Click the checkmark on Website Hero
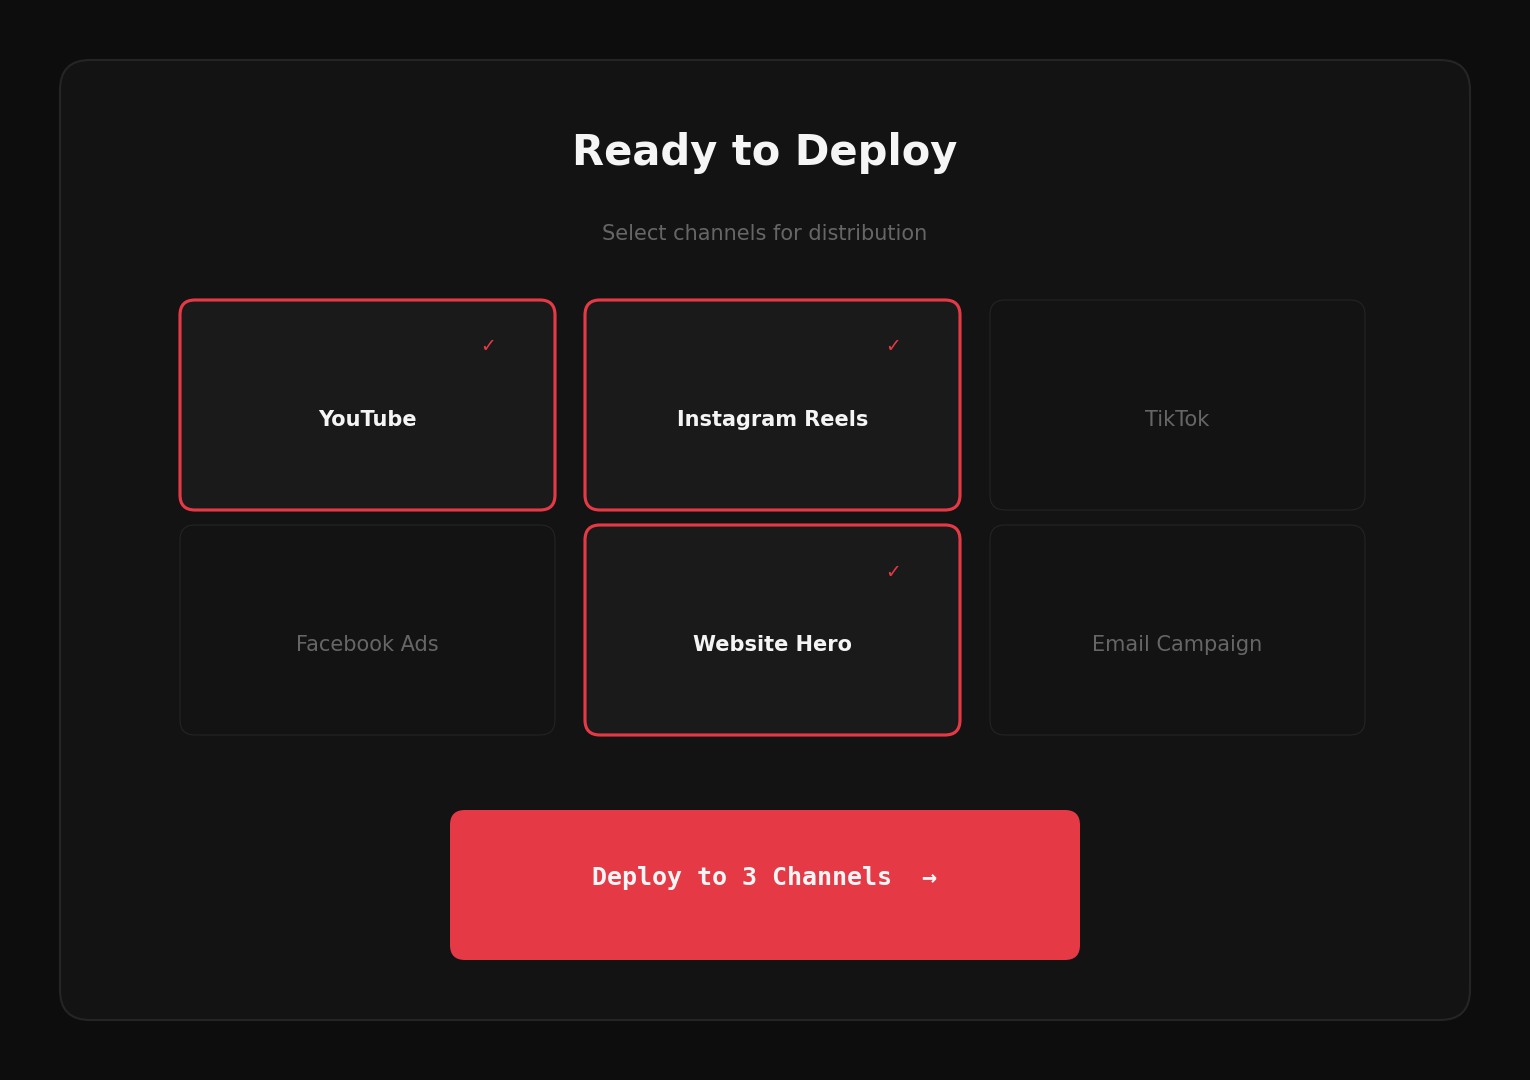This screenshot has width=1530, height=1080. coord(894,571)
